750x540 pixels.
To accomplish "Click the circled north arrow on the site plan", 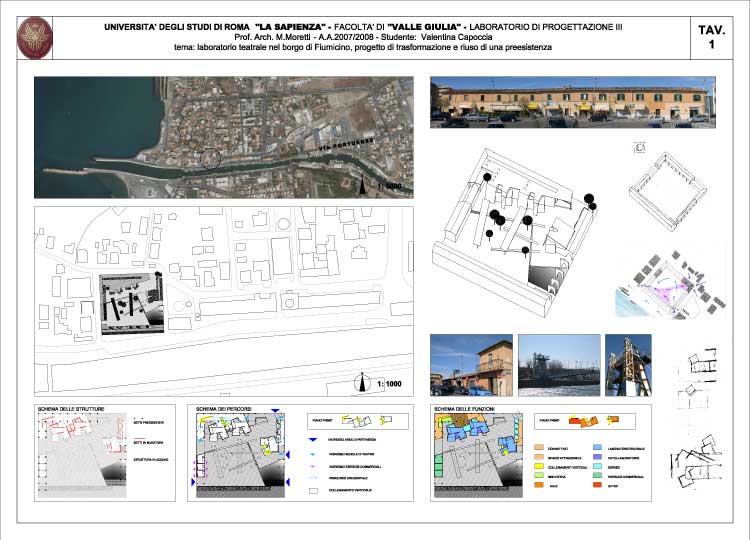I will tap(363, 383).
